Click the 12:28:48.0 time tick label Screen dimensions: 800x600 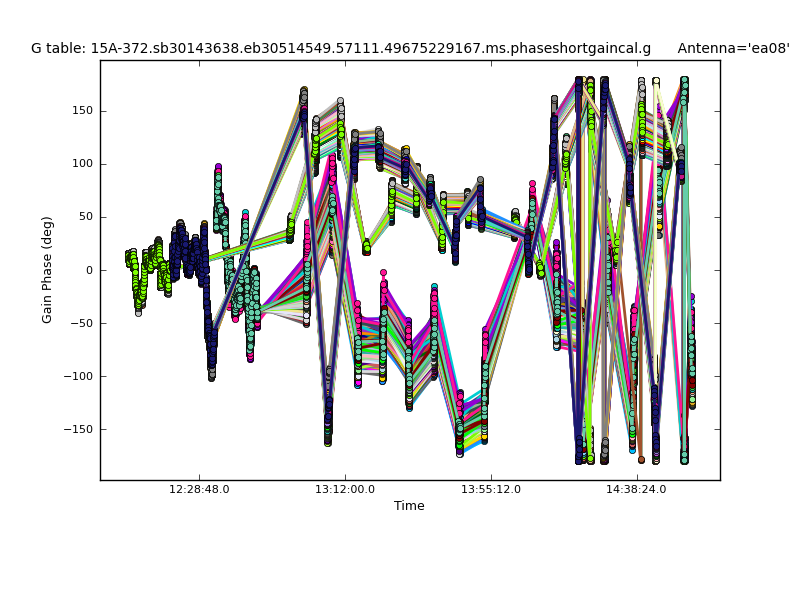(x=199, y=490)
